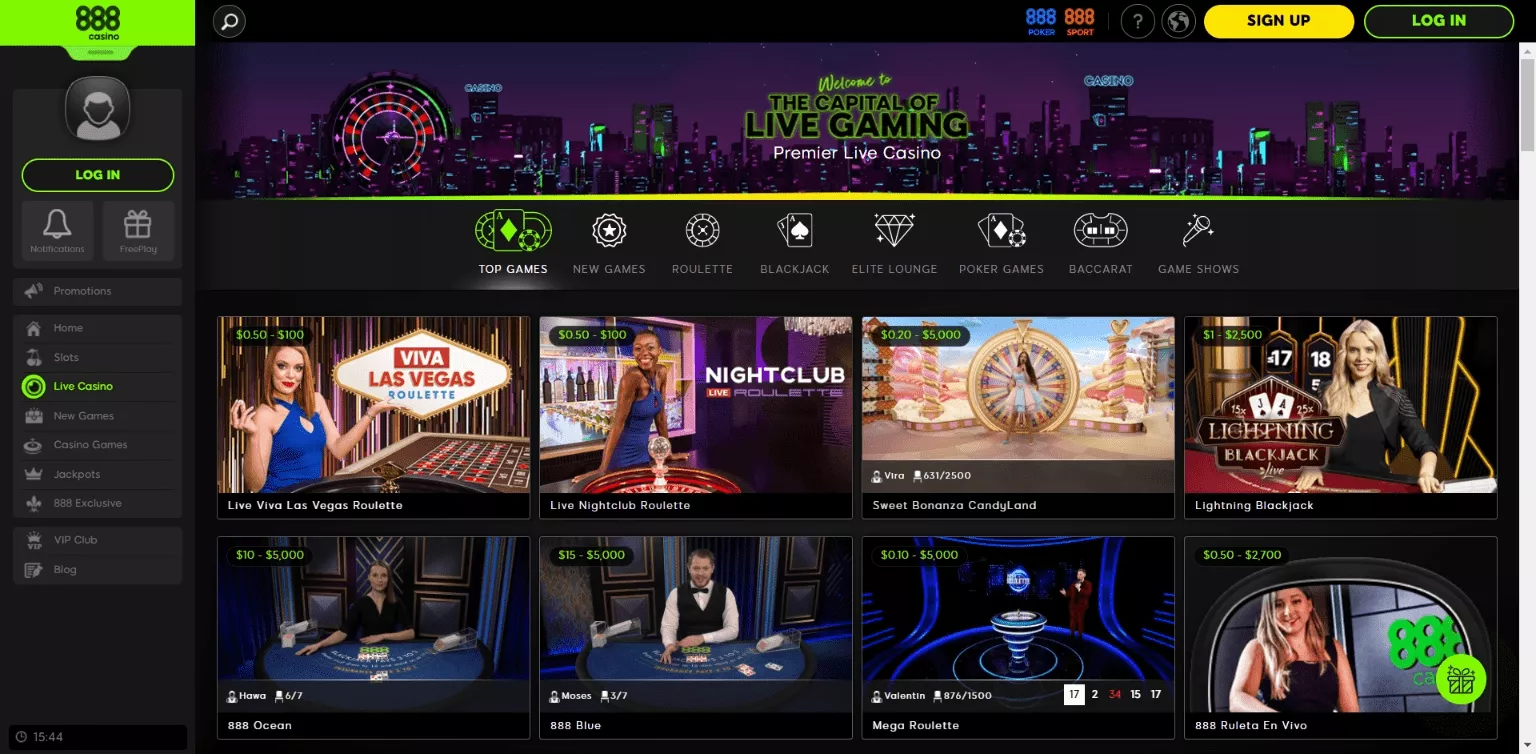Open 888 Sport logo link
The height and width of the screenshot is (754, 1536).
(x=1080, y=21)
